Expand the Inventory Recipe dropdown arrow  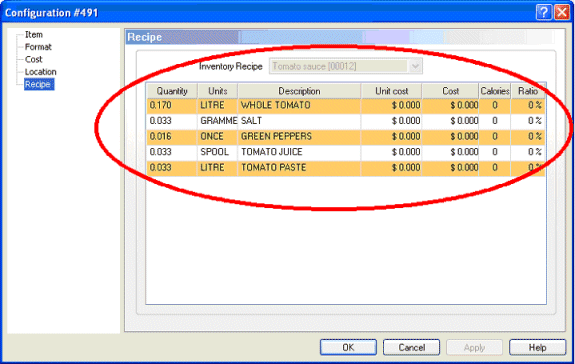point(415,67)
